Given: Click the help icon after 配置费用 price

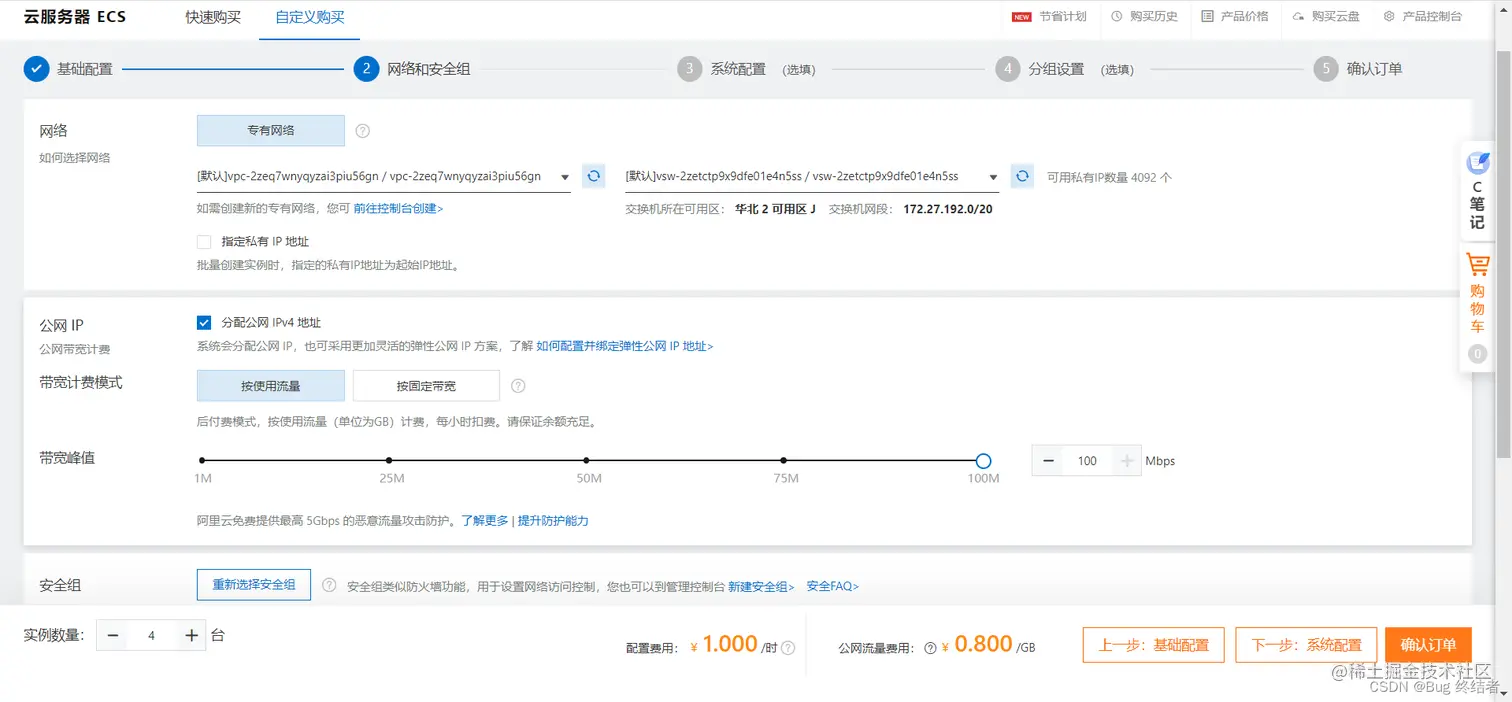Looking at the screenshot, I should coord(788,648).
